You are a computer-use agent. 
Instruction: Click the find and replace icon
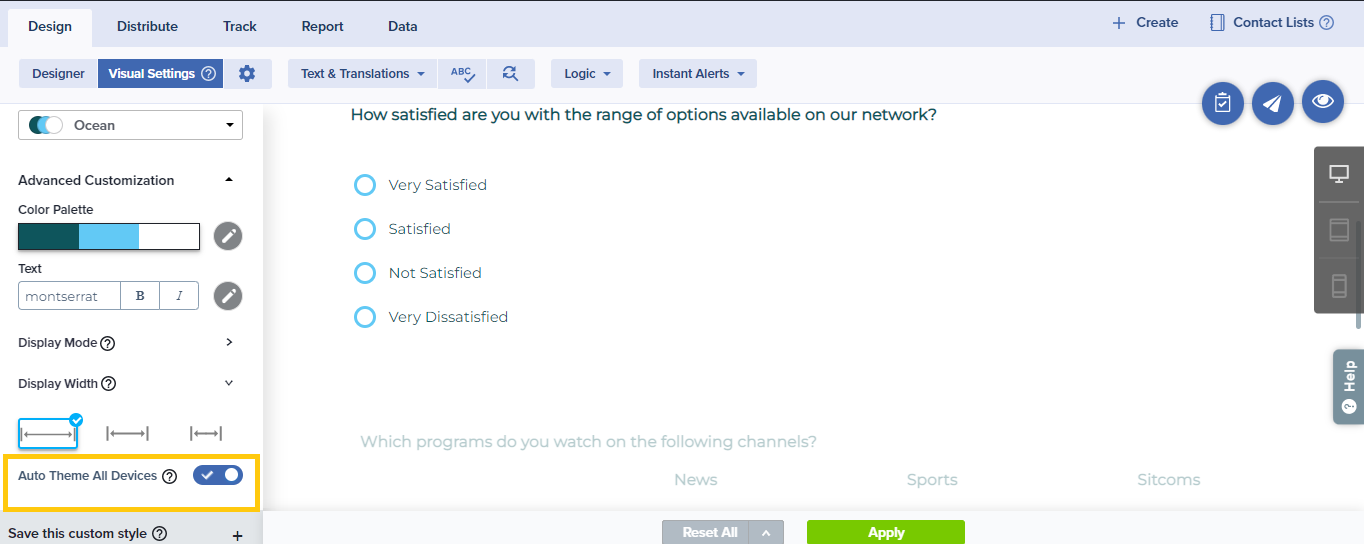510,73
